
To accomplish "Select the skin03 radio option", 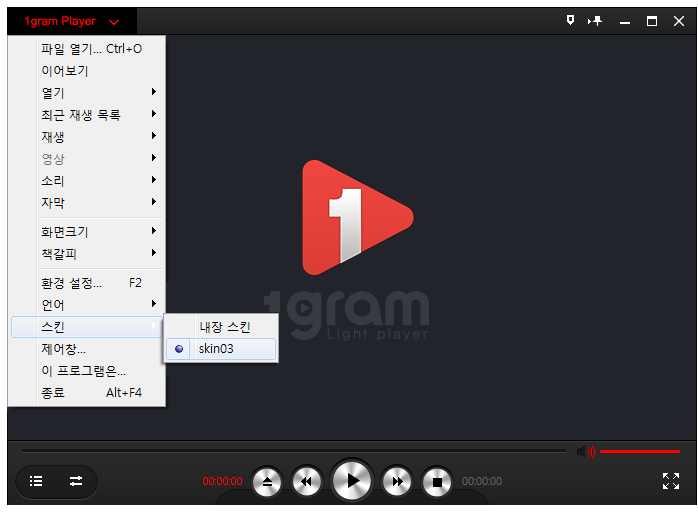I will coord(221,349).
